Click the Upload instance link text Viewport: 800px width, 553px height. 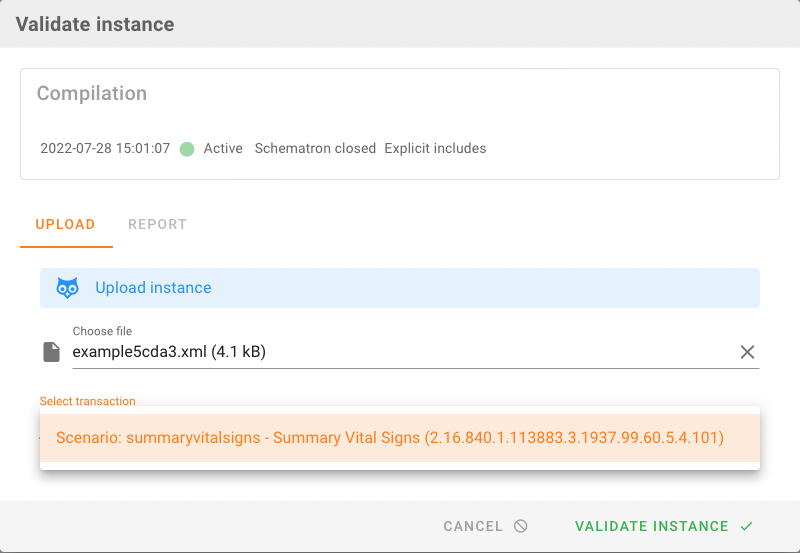(153, 288)
